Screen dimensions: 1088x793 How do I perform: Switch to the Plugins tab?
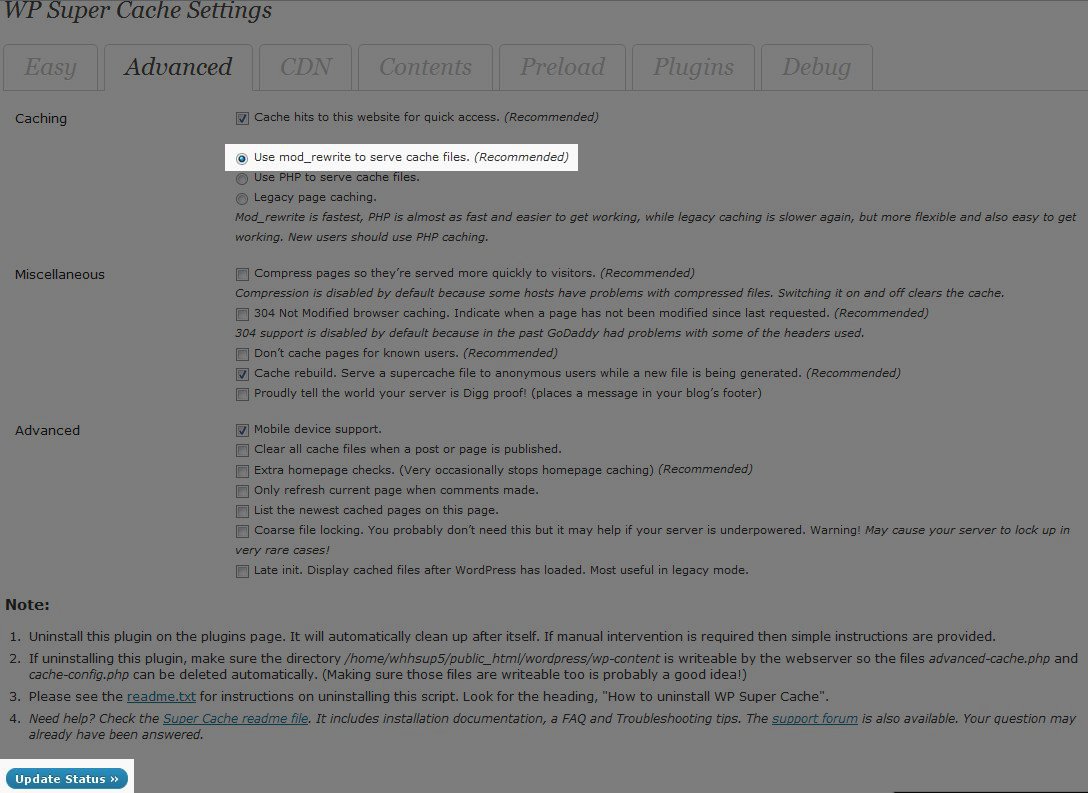click(x=693, y=68)
